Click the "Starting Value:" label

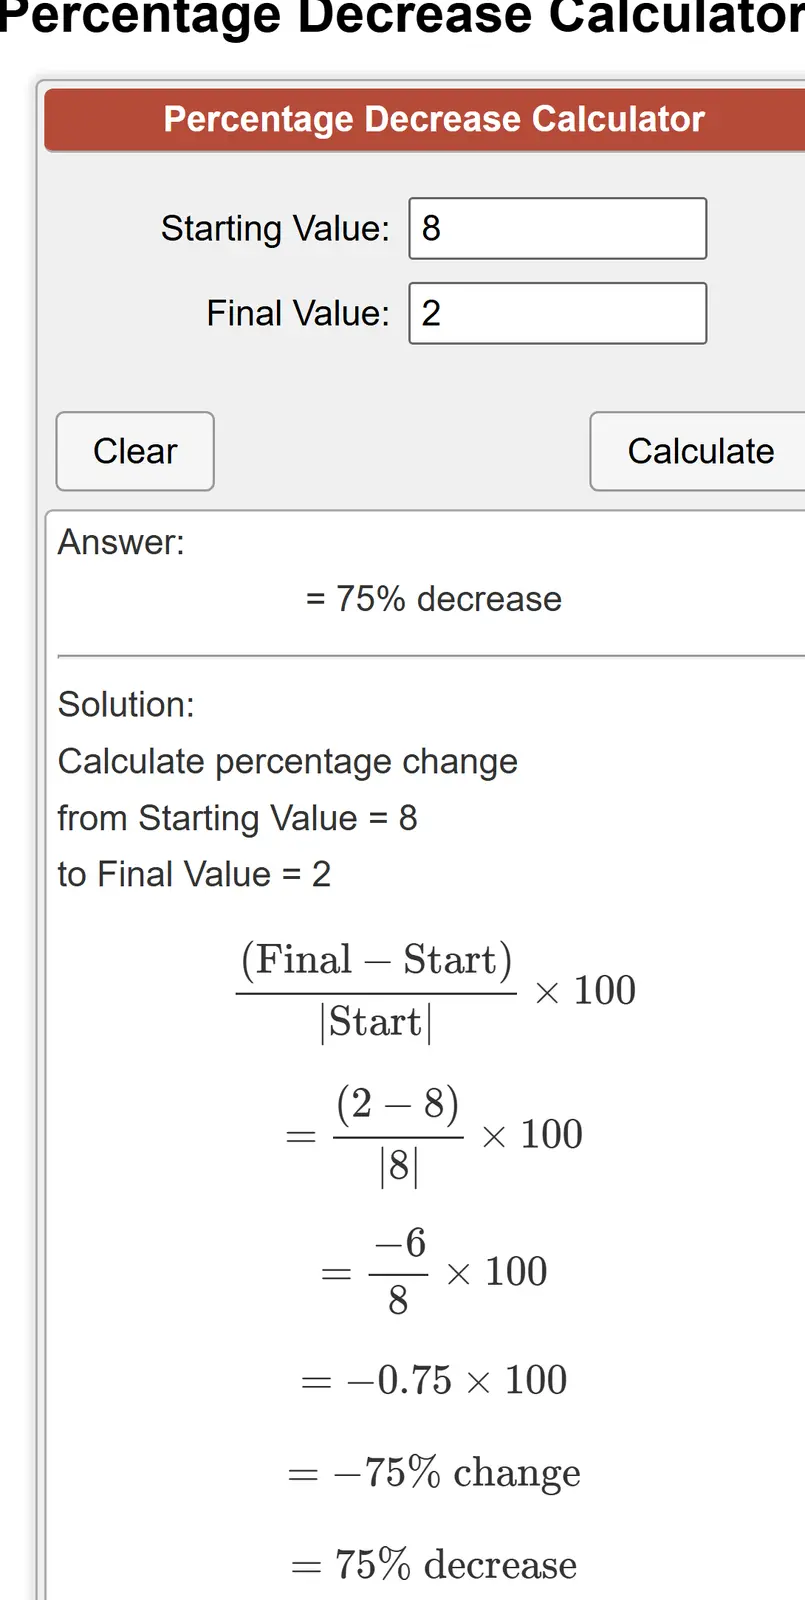click(275, 229)
